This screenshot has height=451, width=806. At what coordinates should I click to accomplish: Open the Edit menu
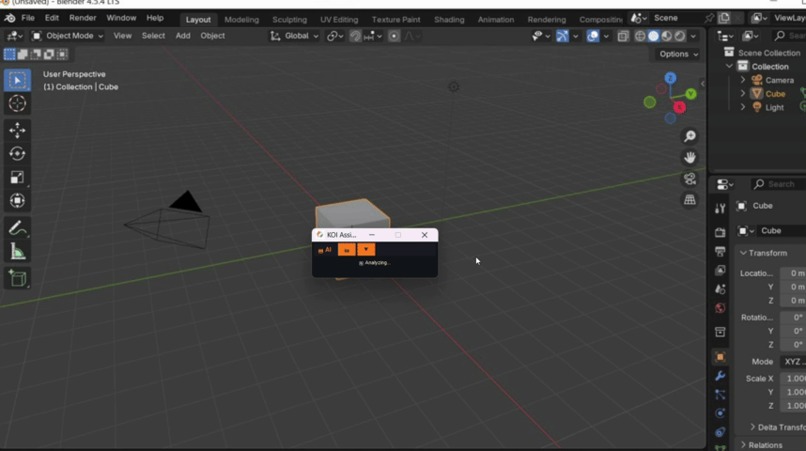point(52,18)
